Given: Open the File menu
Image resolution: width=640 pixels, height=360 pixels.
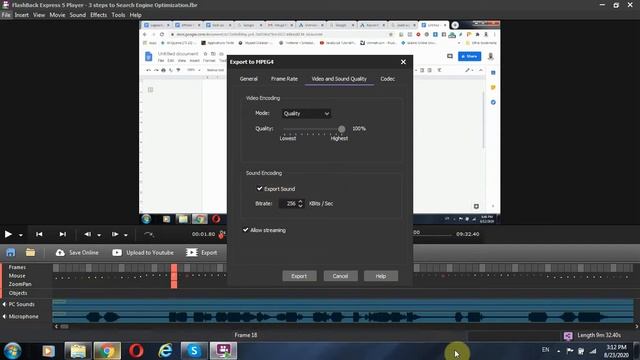Looking at the screenshot, I should click(6, 15).
